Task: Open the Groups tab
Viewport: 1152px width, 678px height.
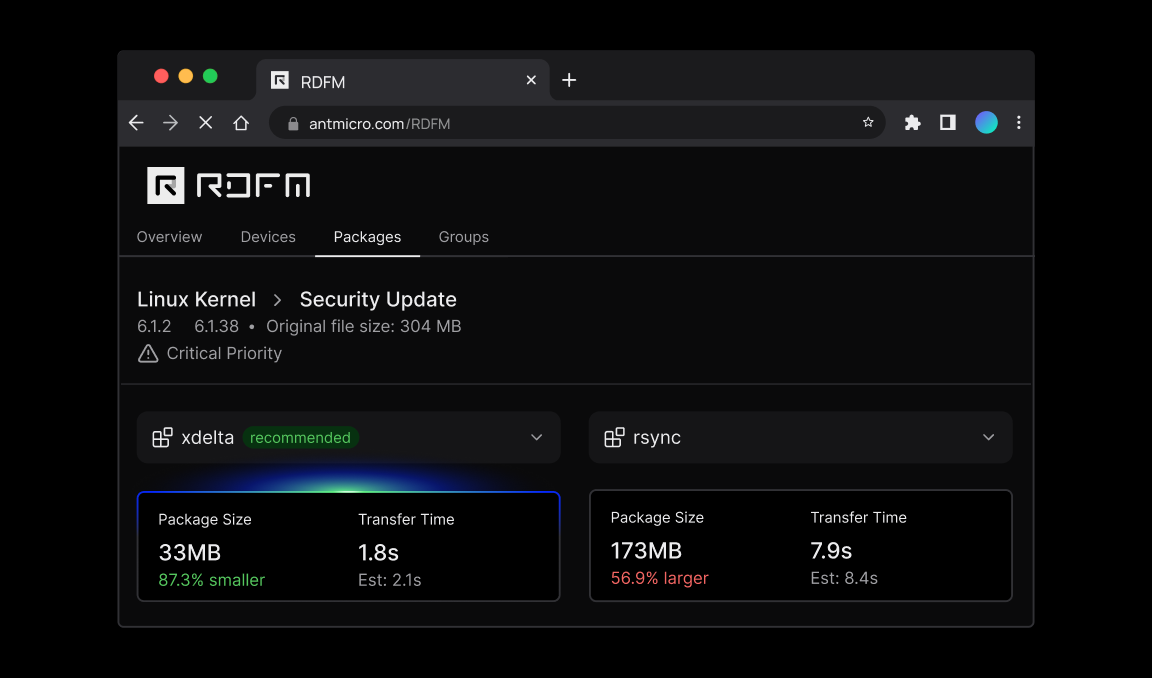Action: 463,237
